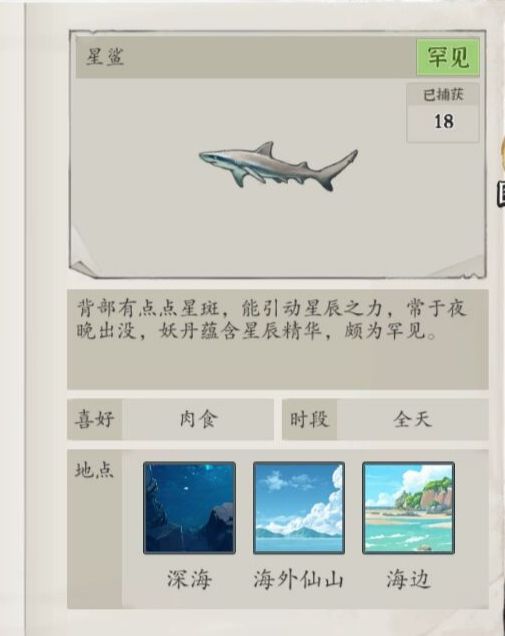Select the 全天 time period value

click(413, 419)
